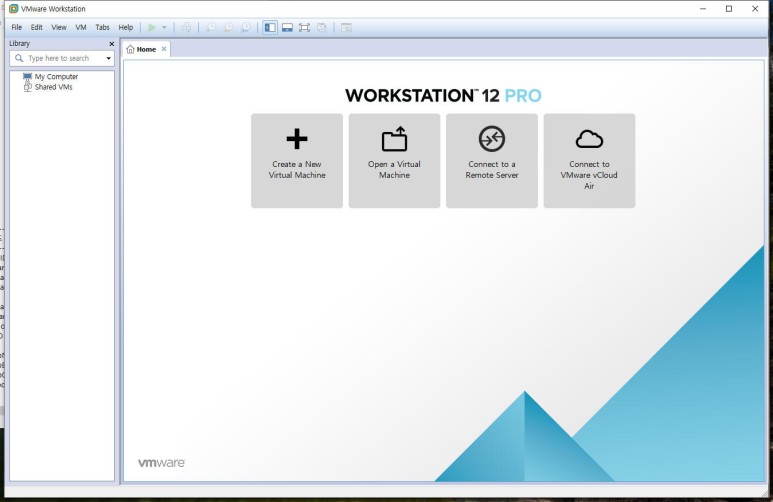Click Connect to VMware vCloud Air tile
This screenshot has width=773, height=502.
[589, 161]
